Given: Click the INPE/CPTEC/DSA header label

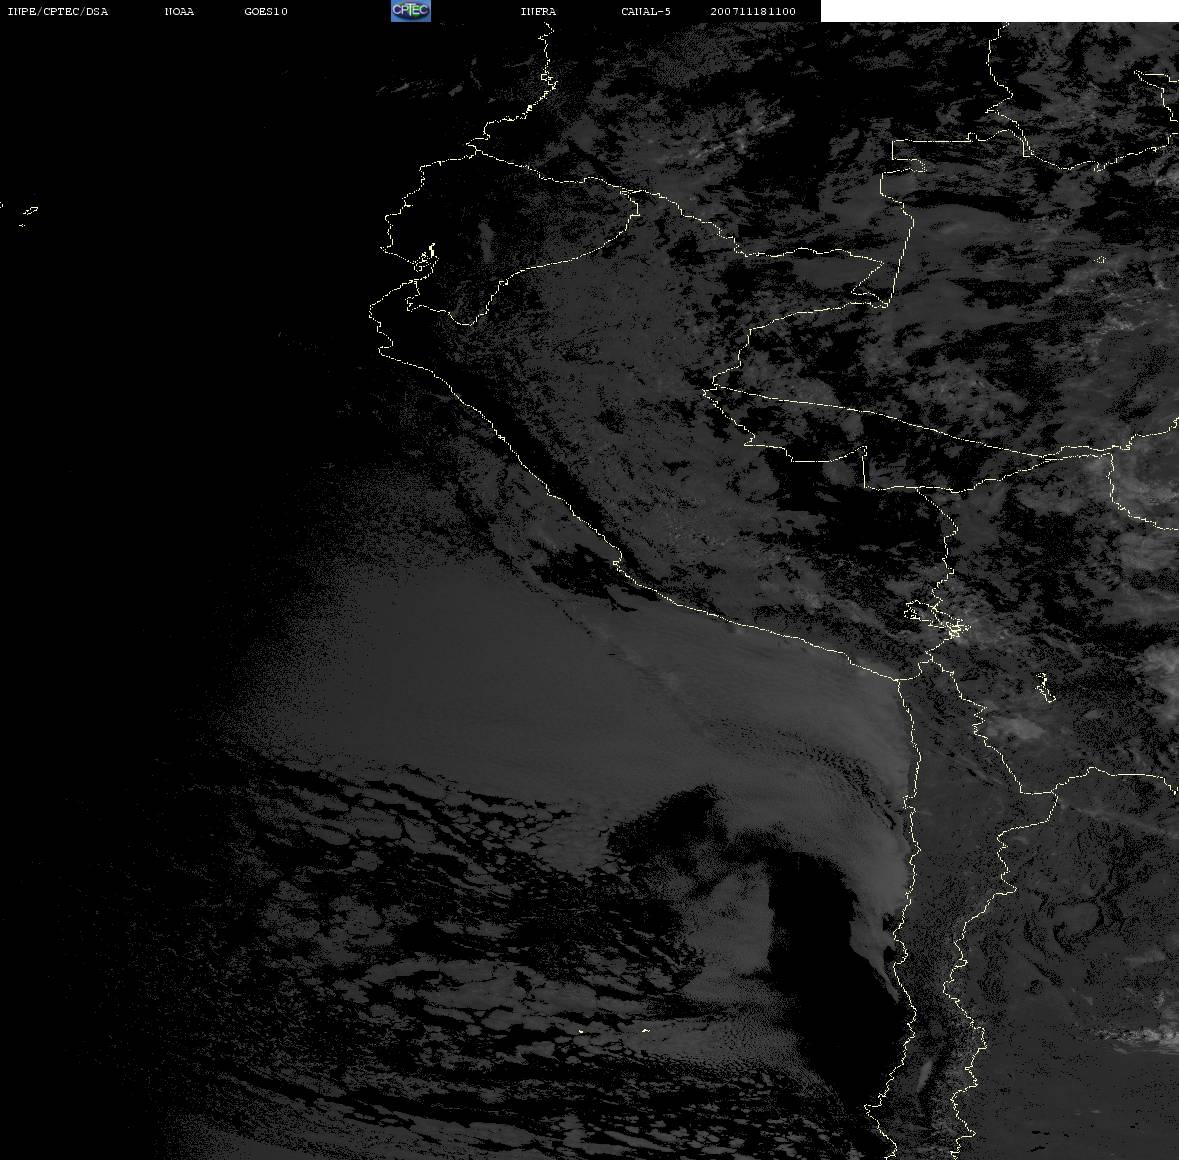Looking at the screenshot, I should click(x=58, y=11).
